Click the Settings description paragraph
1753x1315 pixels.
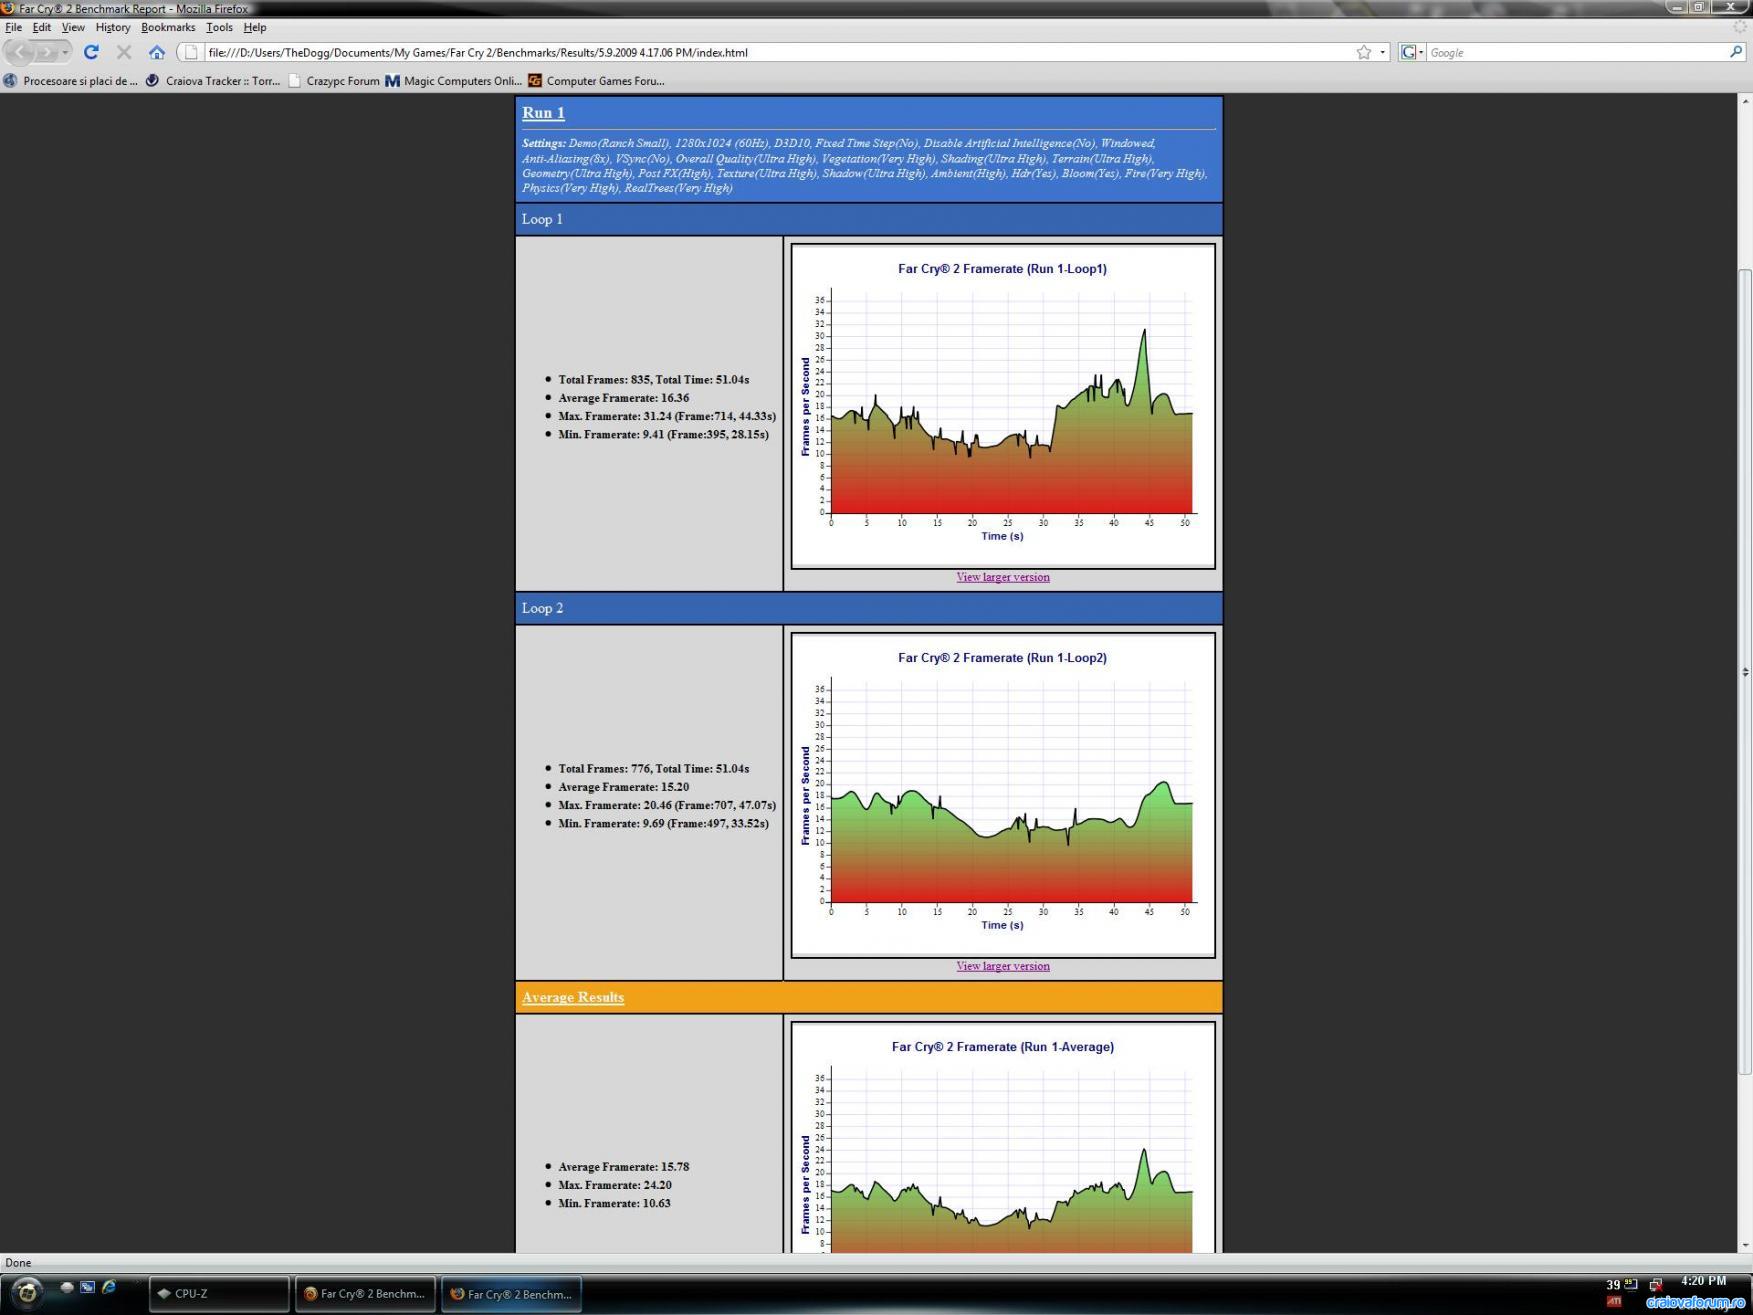coord(866,165)
